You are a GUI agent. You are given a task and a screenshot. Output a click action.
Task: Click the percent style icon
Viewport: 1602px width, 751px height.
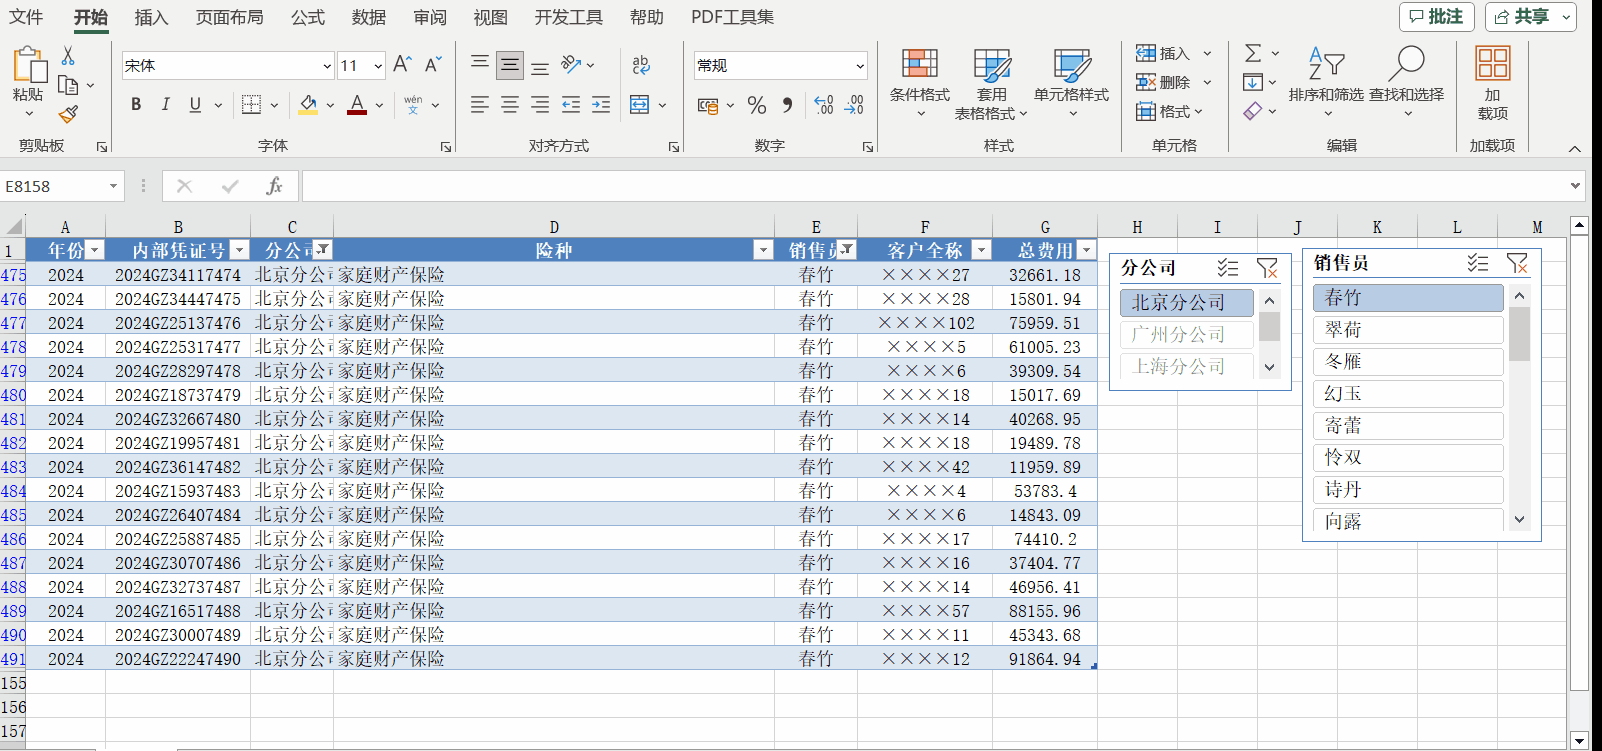pyautogui.click(x=757, y=105)
